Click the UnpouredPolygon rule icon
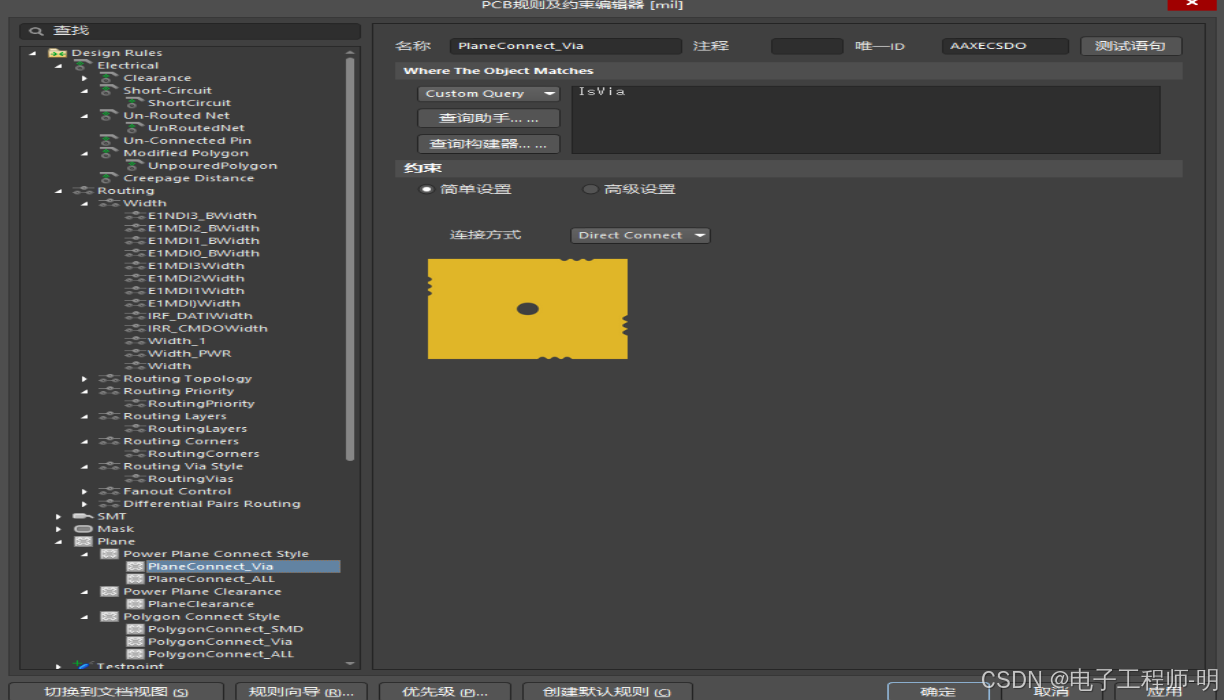Viewport: 1224px width, 700px height. [134, 166]
